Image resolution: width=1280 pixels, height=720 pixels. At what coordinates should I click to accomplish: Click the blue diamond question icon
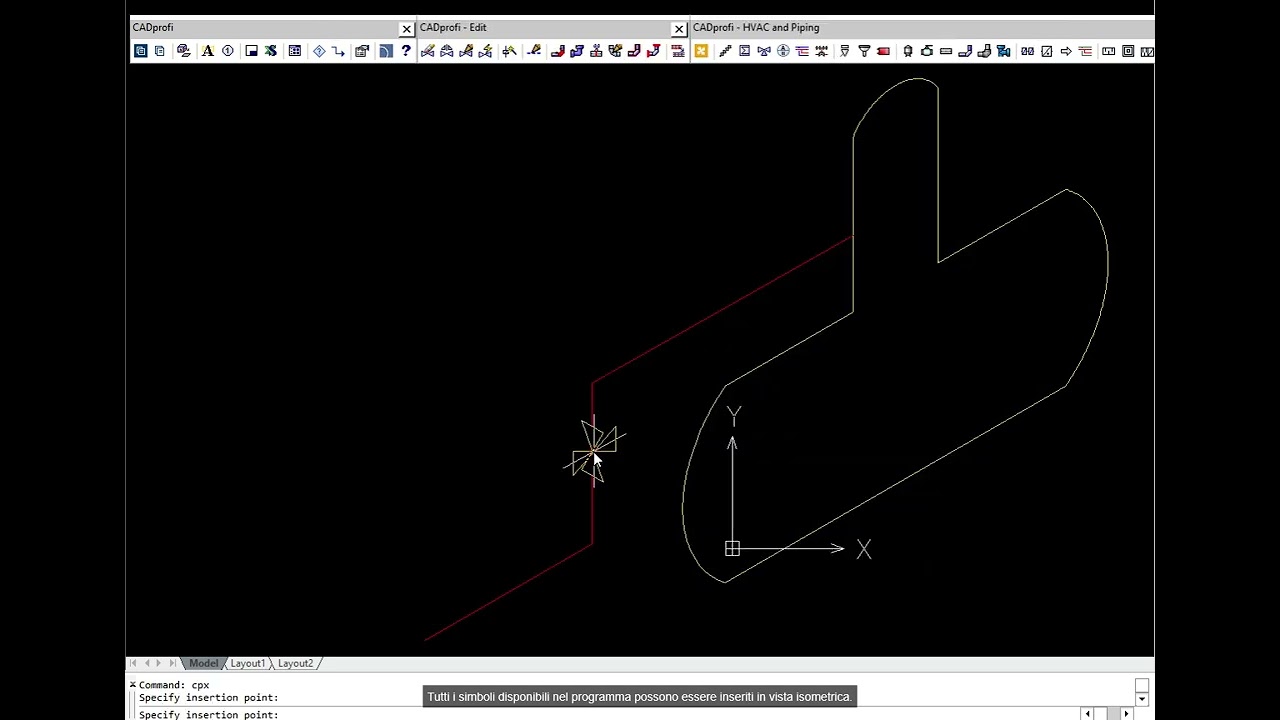click(319, 51)
